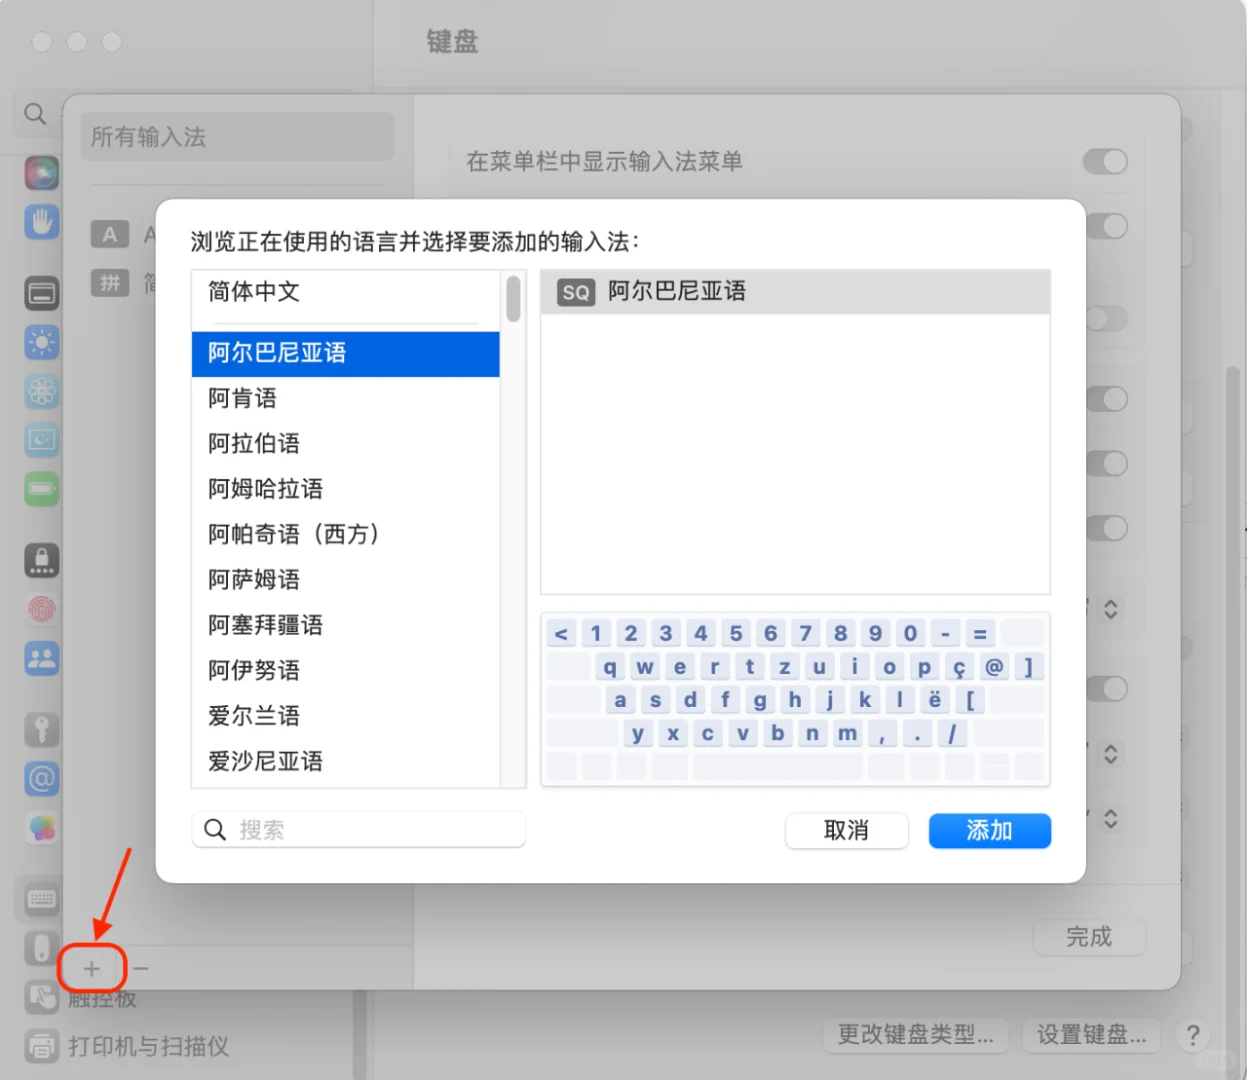Open Siri settings in the sidebar
This screenshot has width=1247, height=1080.
41,172
